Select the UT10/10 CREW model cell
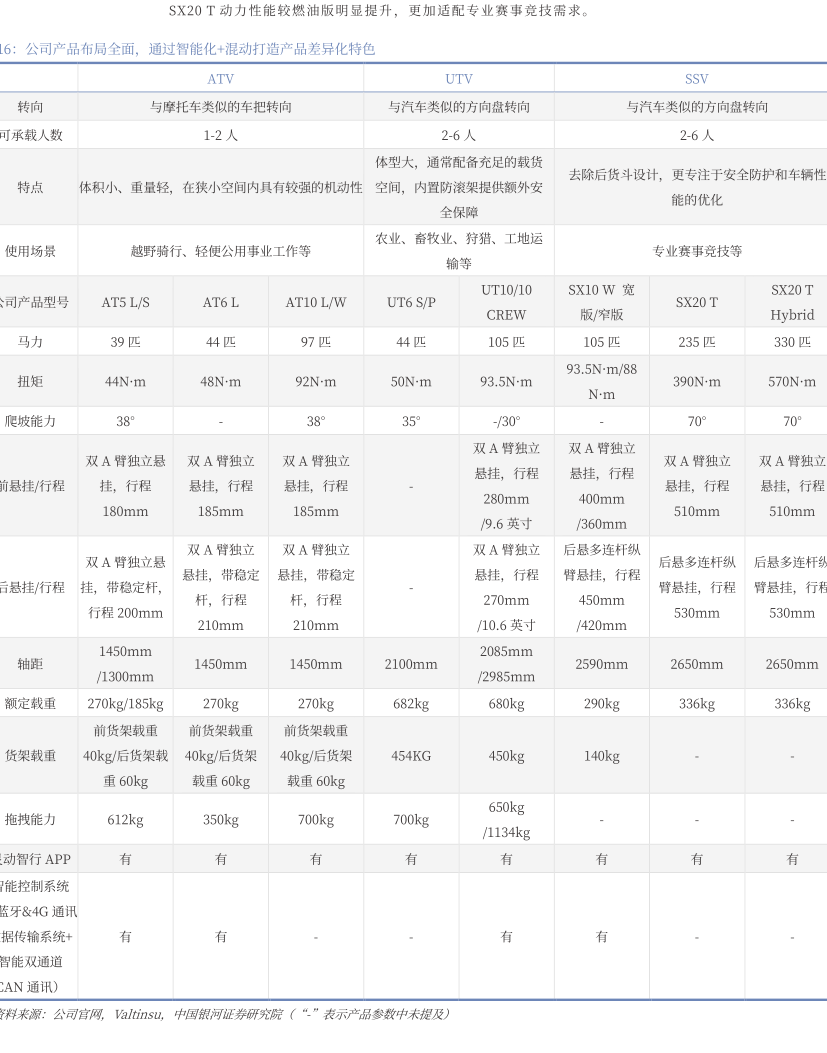 tap(506, 302)
